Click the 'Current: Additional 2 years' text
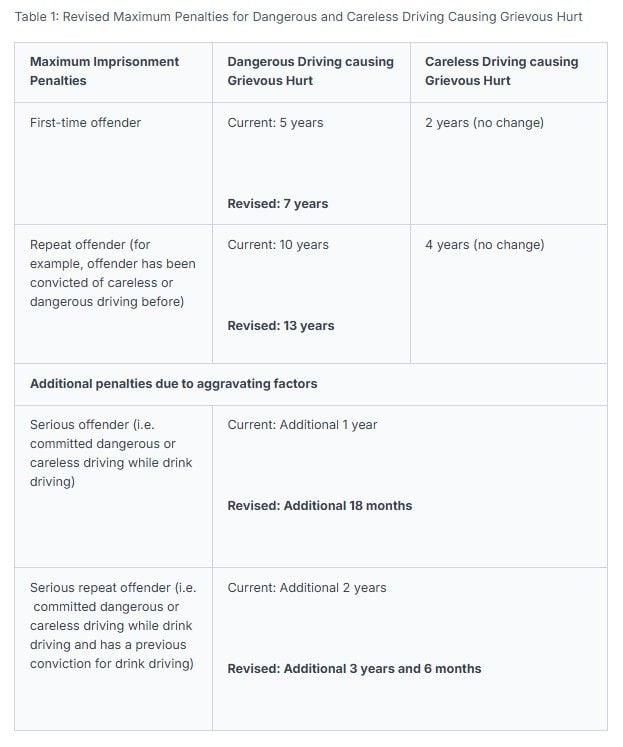623x747 pixels. pos(307,588)
